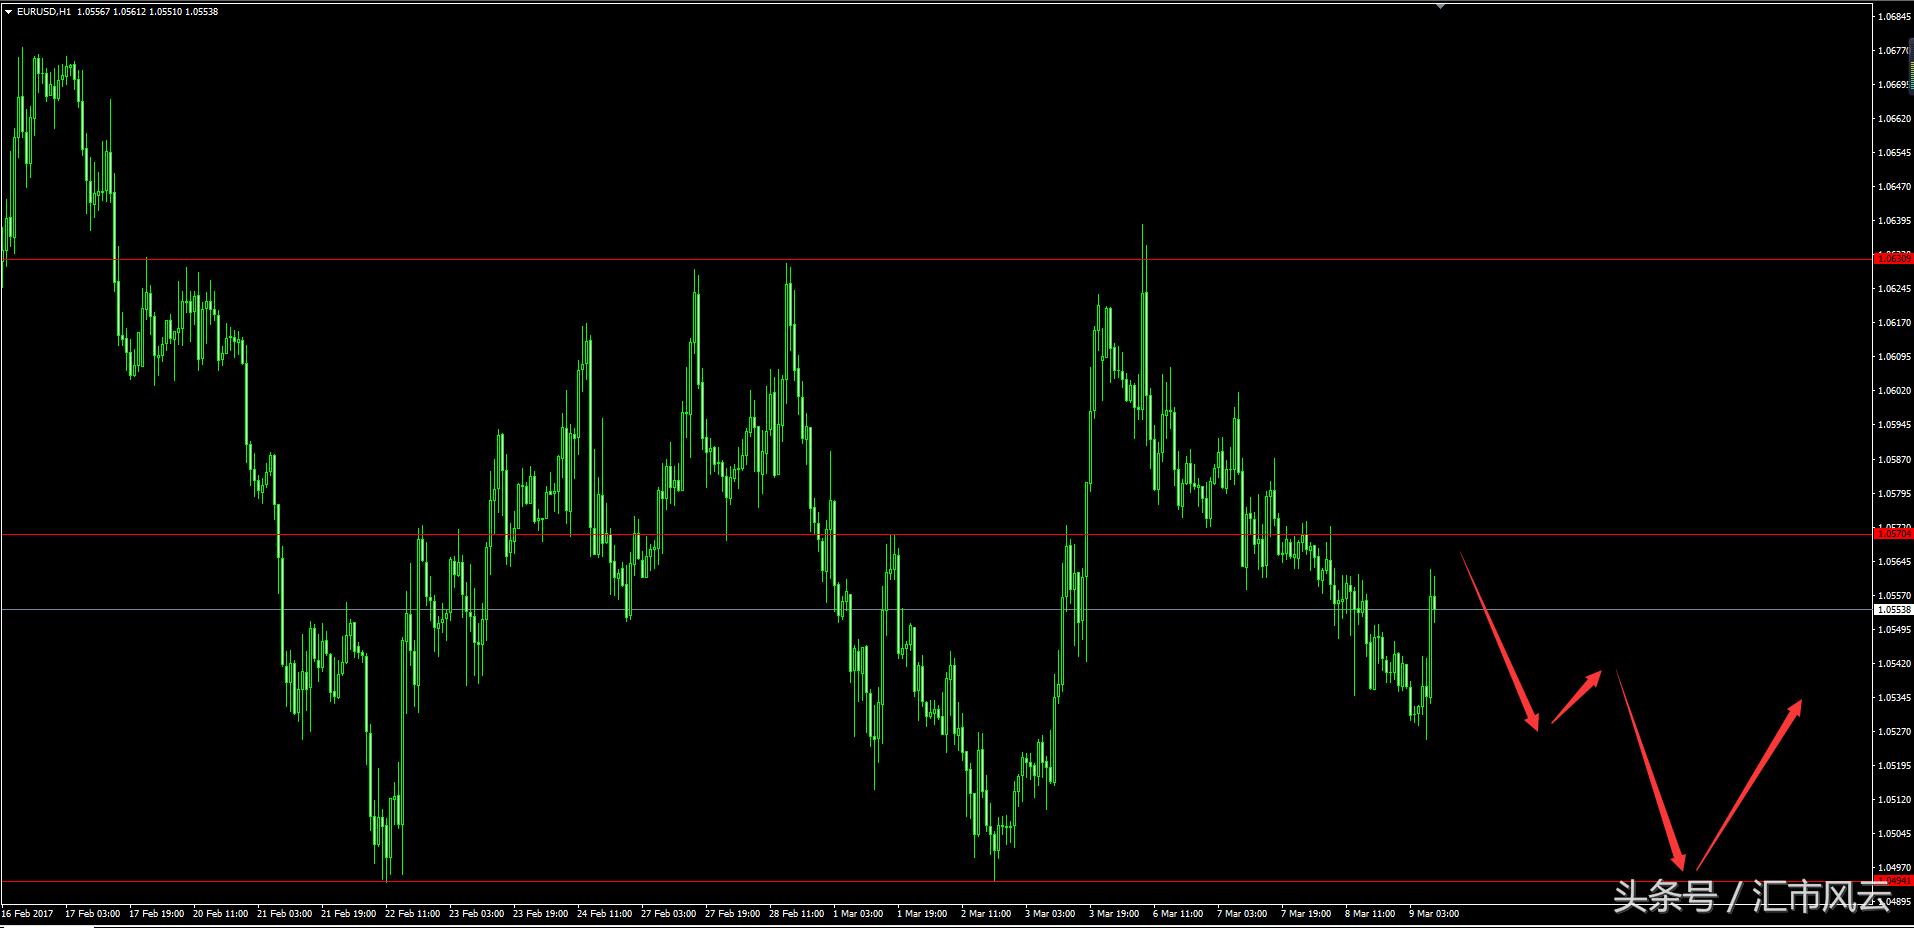The width and height of the screenshot is (1914, 928).
Task: Click the gray chart shift triangle marker
Action: pos(1440,6)
